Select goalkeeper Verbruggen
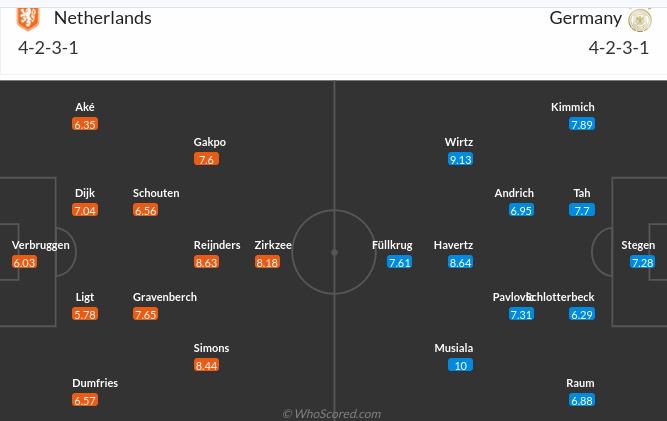Viewport: 667px width, 421px height. pos(40,245)
